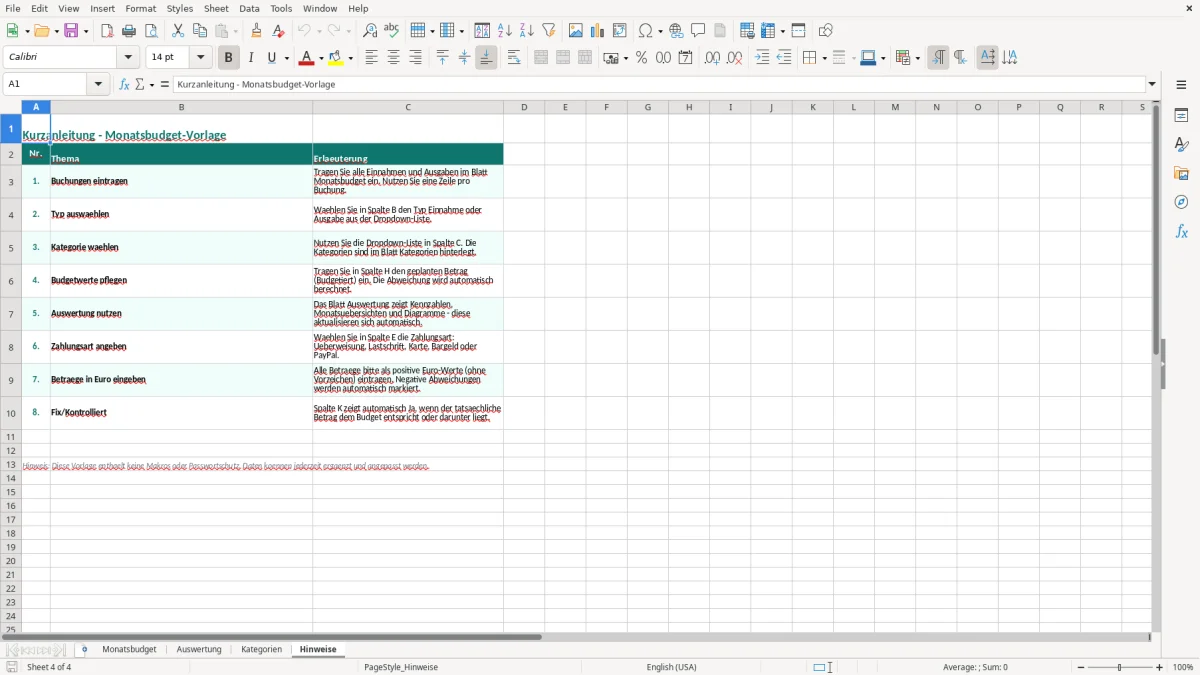The height and width of the screenshot is (675, 1200).
Task: Click the Format as Percent icon
Action: coord(641,58)
